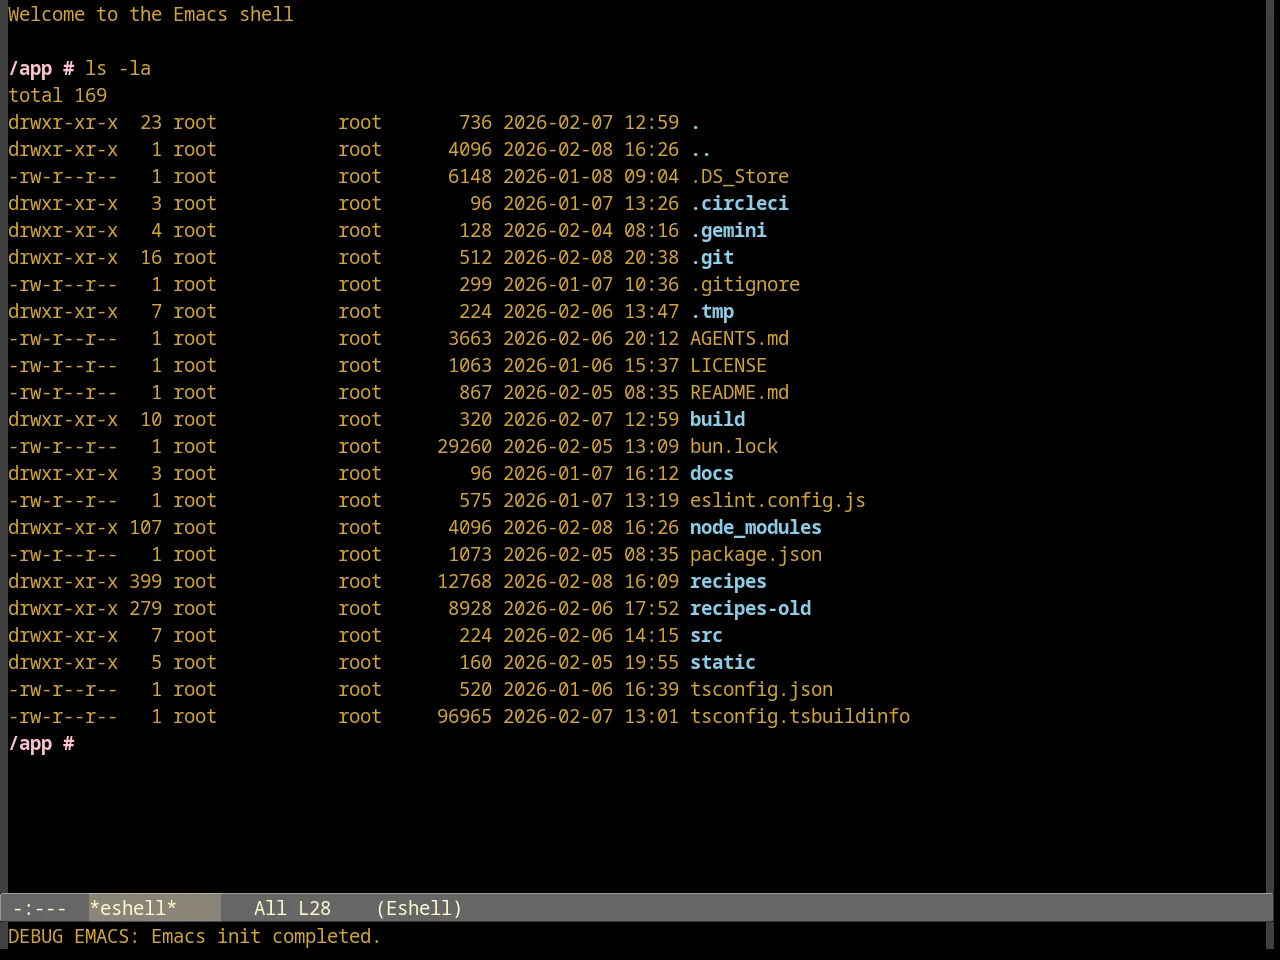Image resolution: width=1280 pixels, height=960 pixels.
Task: Click the (Eshell) major mode indicator
Action: tap(419, 908)
